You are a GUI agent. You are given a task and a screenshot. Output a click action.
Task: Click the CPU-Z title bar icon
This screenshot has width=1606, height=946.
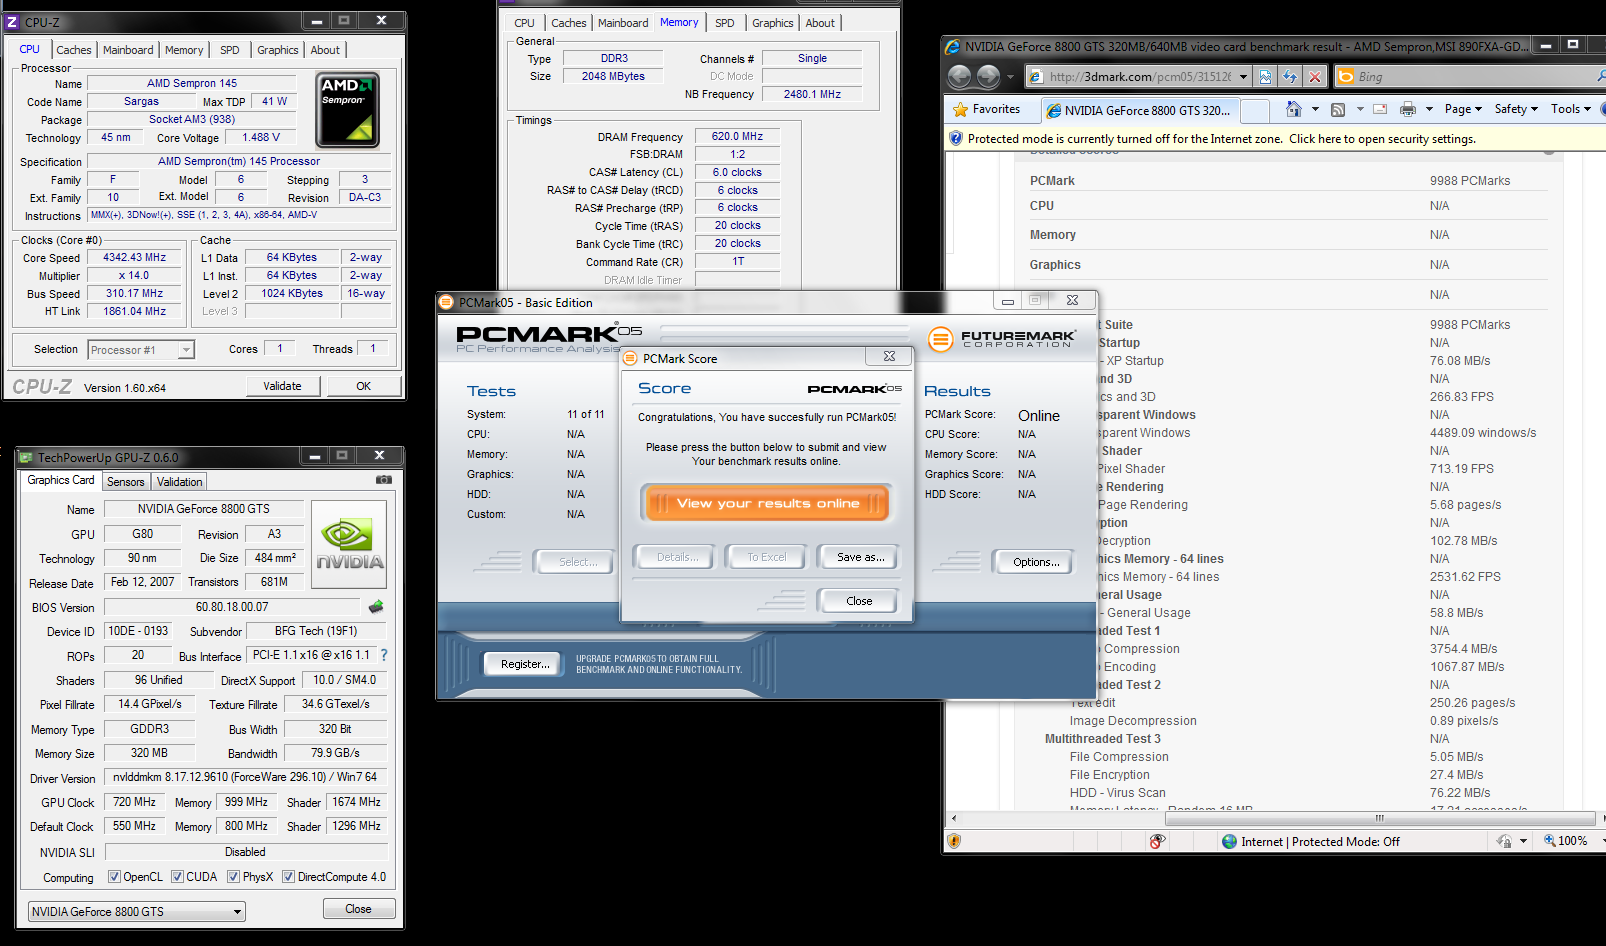pos(13,21)
